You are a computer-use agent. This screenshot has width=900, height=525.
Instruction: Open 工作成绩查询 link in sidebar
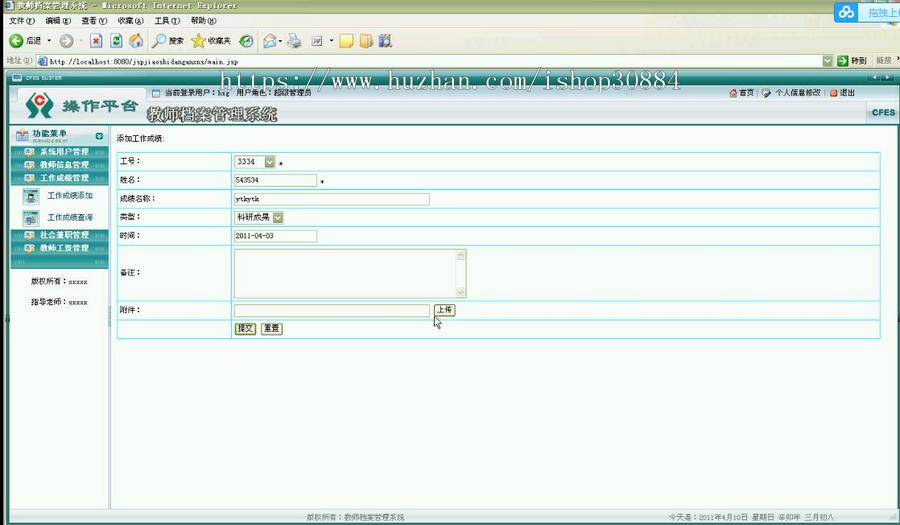pyautogui.click(x=70, y=217)
